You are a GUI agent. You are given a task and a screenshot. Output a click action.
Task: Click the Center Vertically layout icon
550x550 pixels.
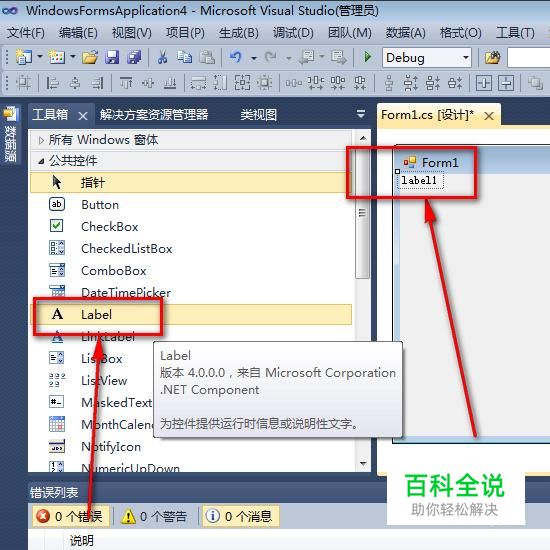tap(506, 83)
